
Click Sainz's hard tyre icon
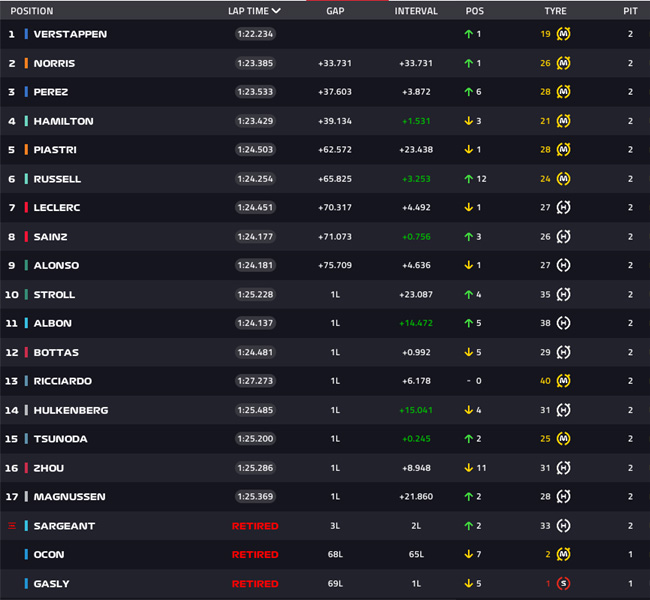(563, 236)
